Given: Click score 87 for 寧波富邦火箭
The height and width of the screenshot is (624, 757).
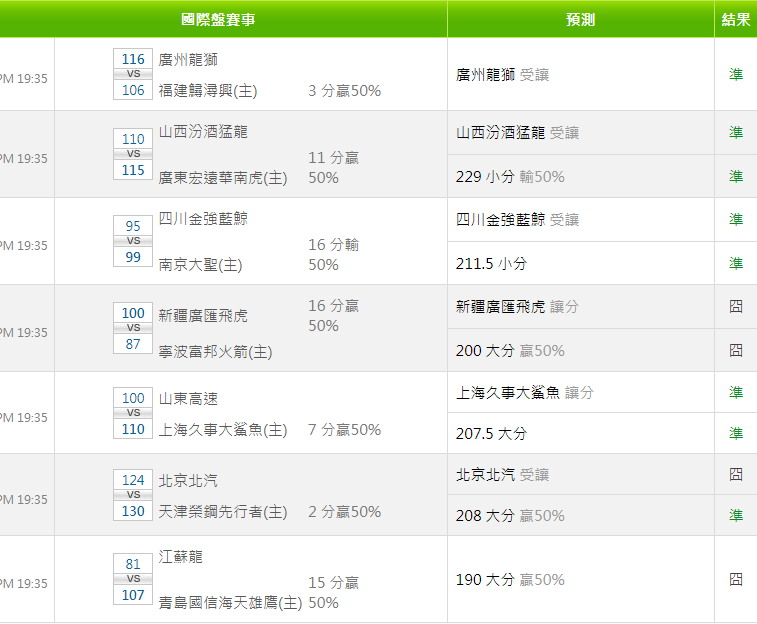Looking at the screenshot, I should 133,344.
